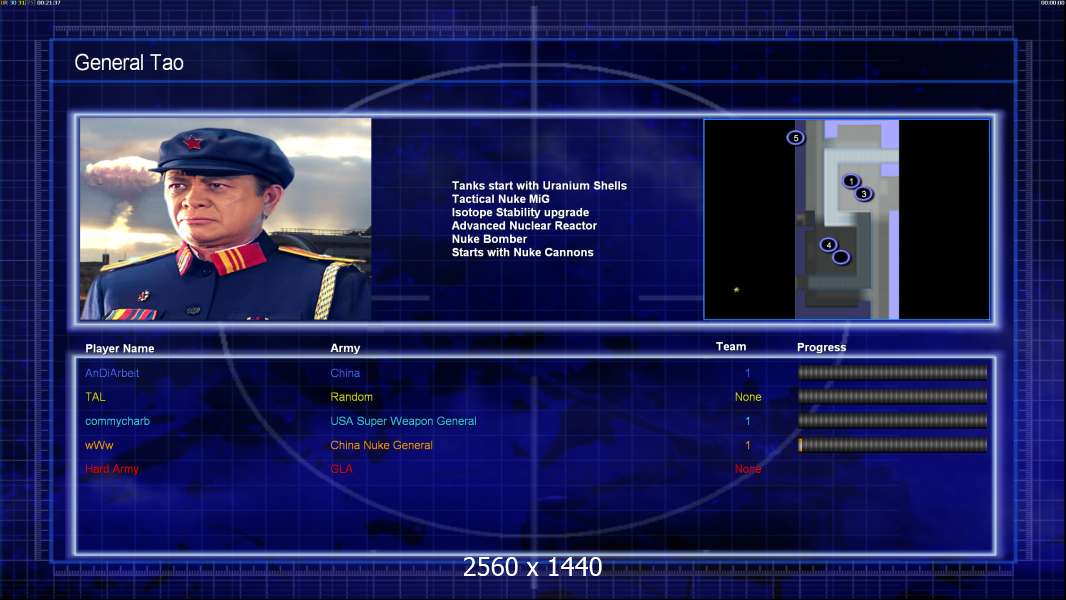Select player name Hard Army
The height and width of the screenshot is (600, 1066).
[111, 469]
